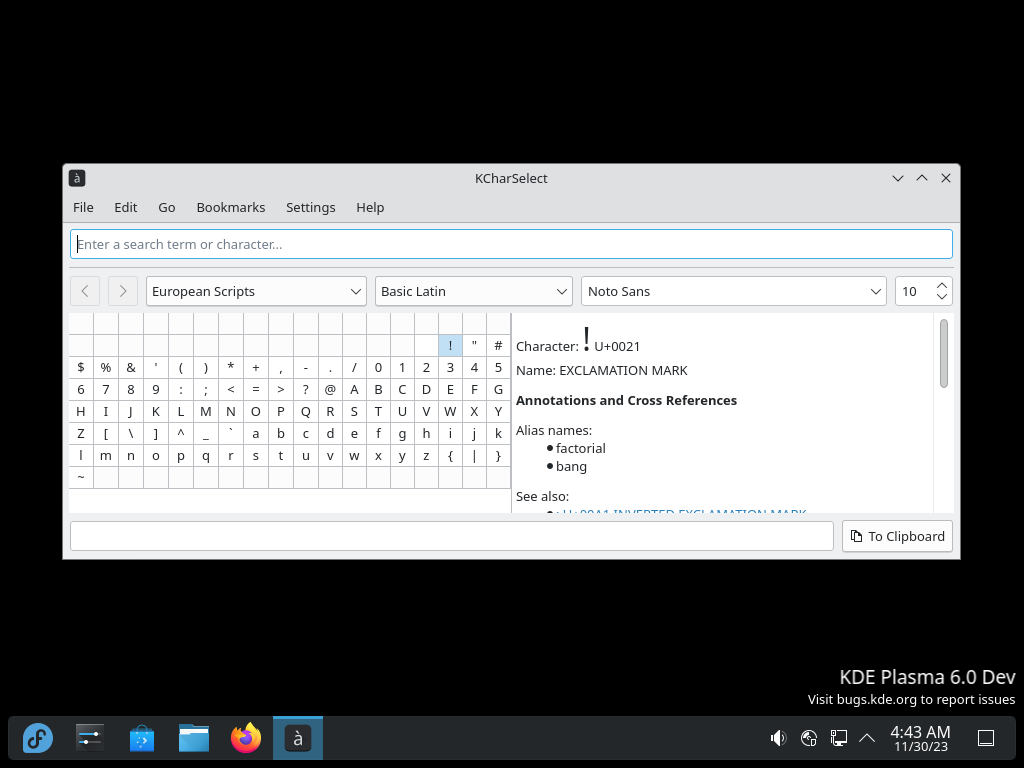1024x768 pixels.
Task: Go forward to next character
Action: (123, 291)
